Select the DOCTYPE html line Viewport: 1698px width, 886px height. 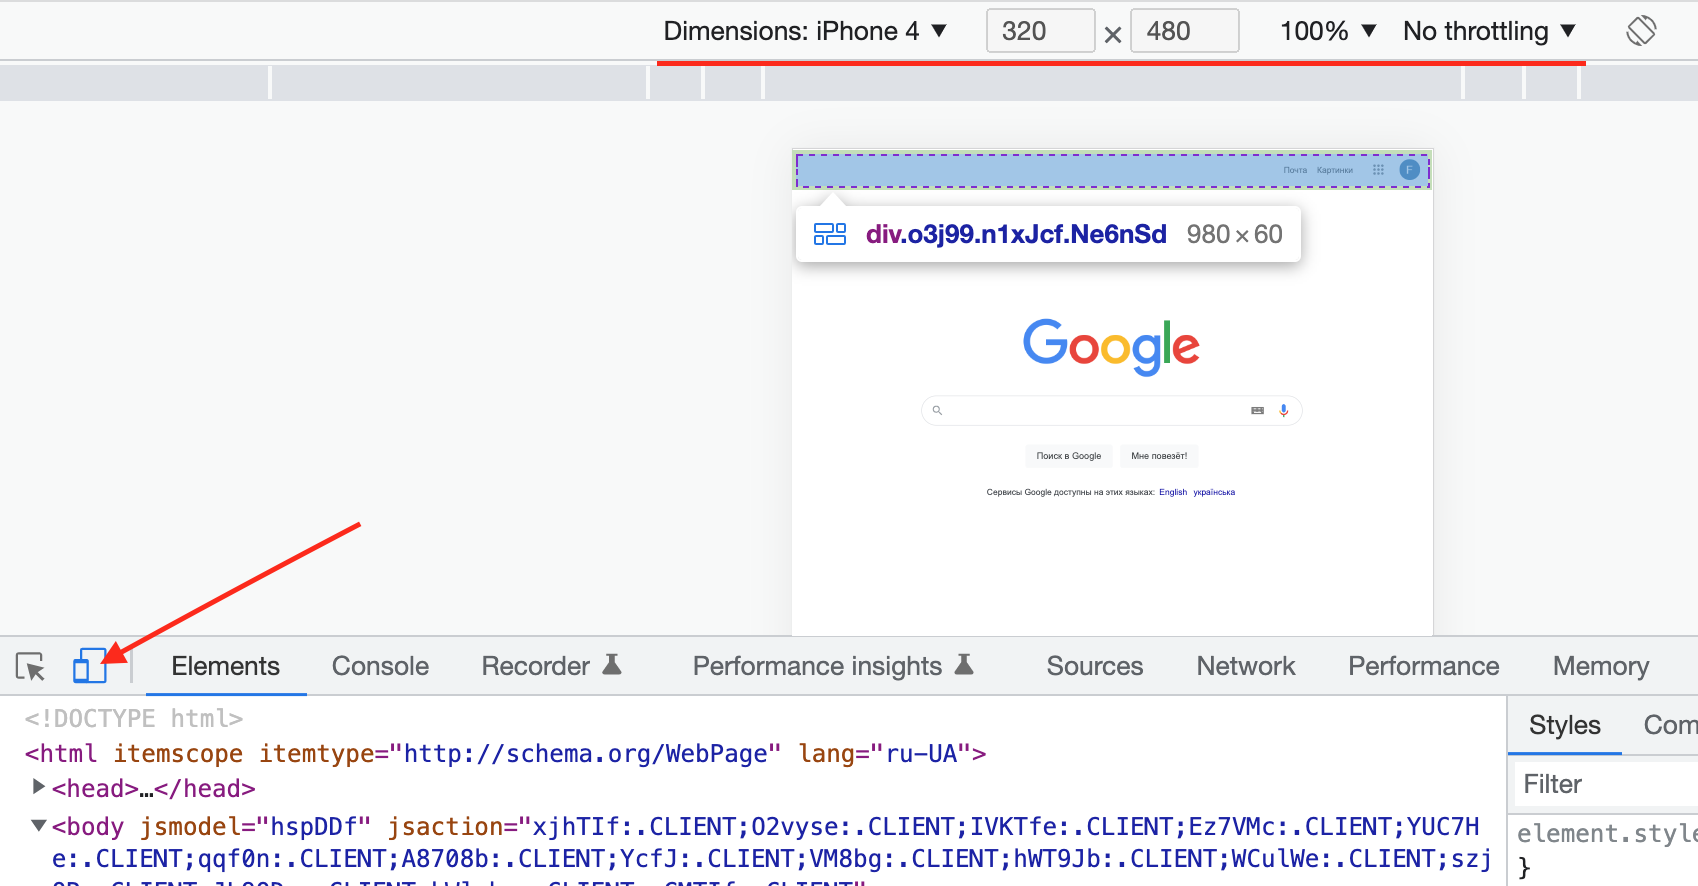coord(134,718)
